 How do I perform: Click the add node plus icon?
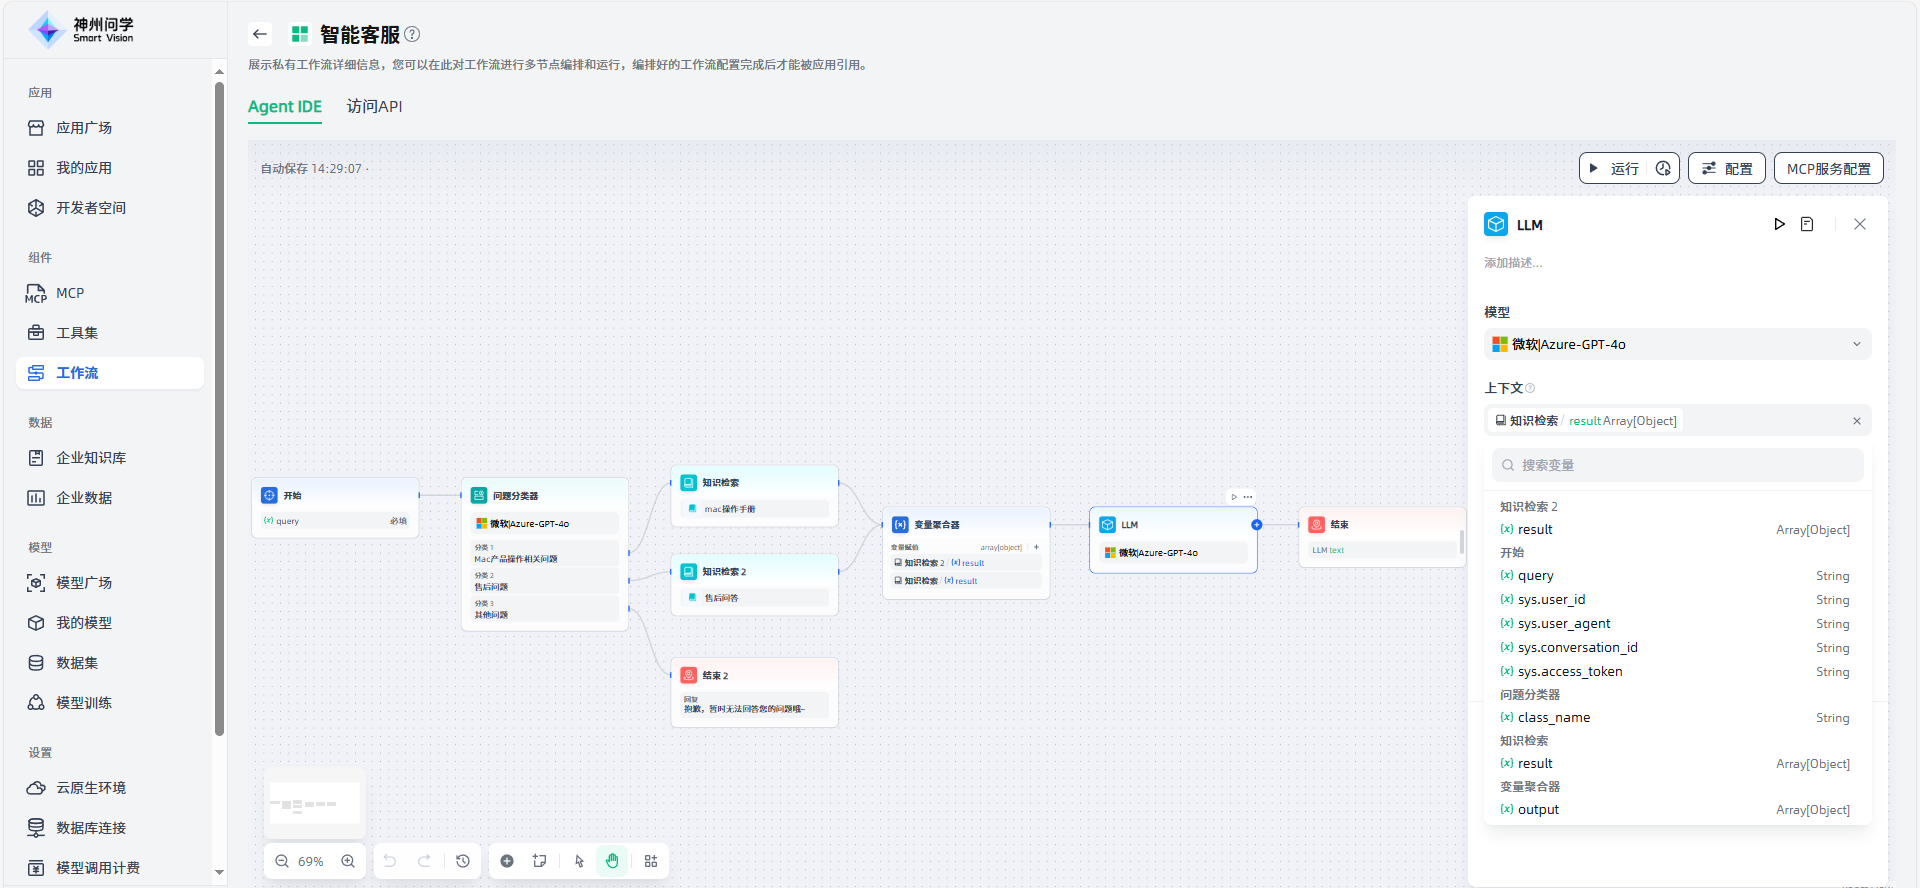coord(507,861)
